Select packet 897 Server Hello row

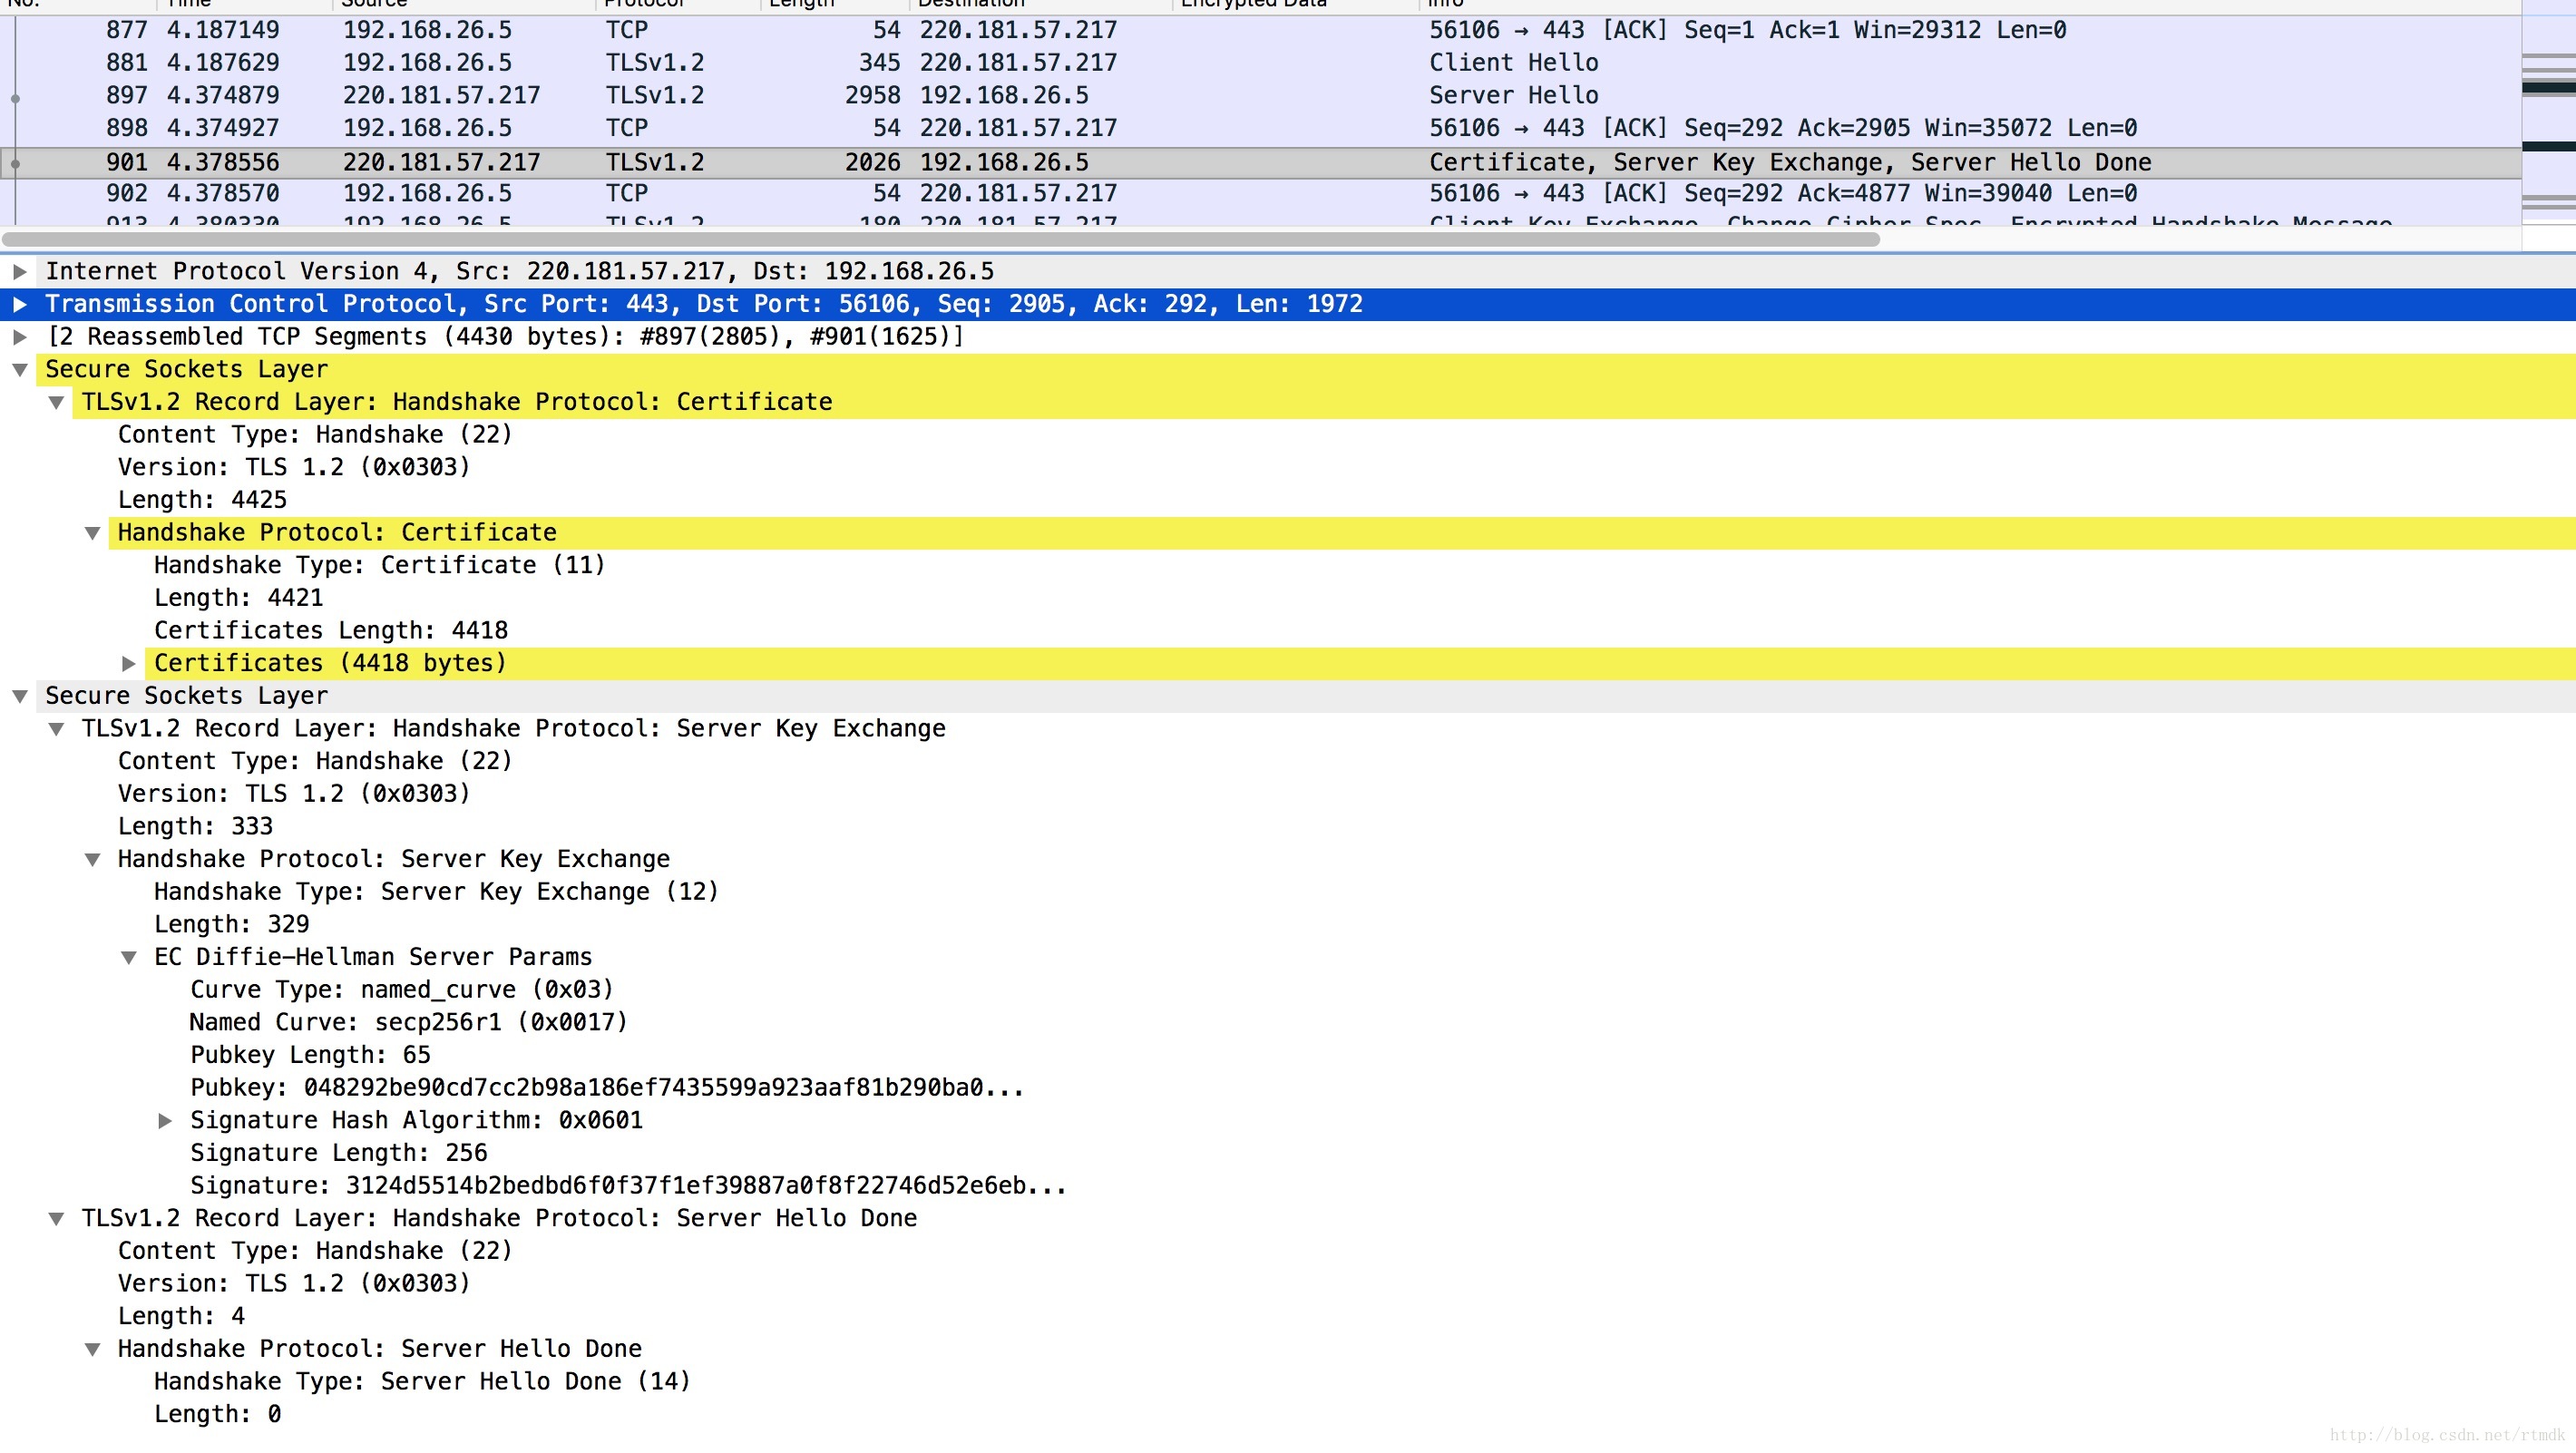pos(1260,96)
